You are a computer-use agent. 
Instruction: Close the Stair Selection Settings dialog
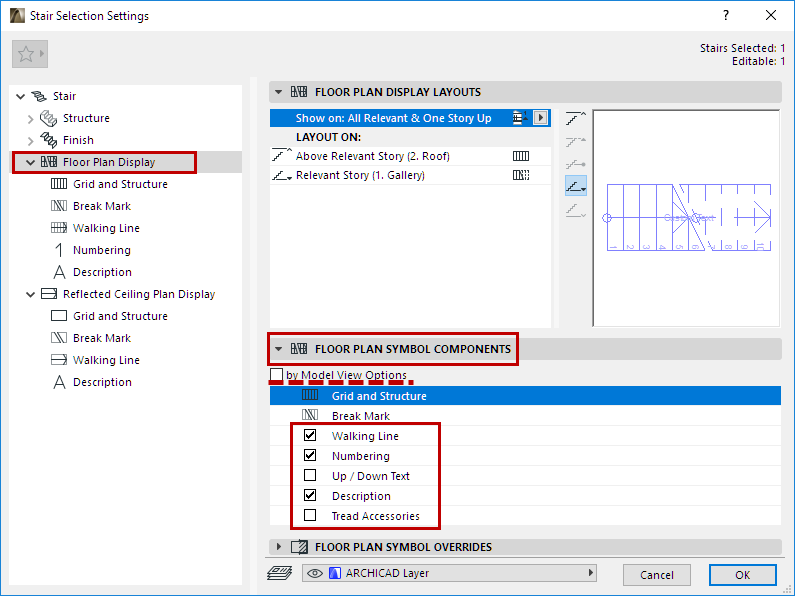[x=771, y=15]
